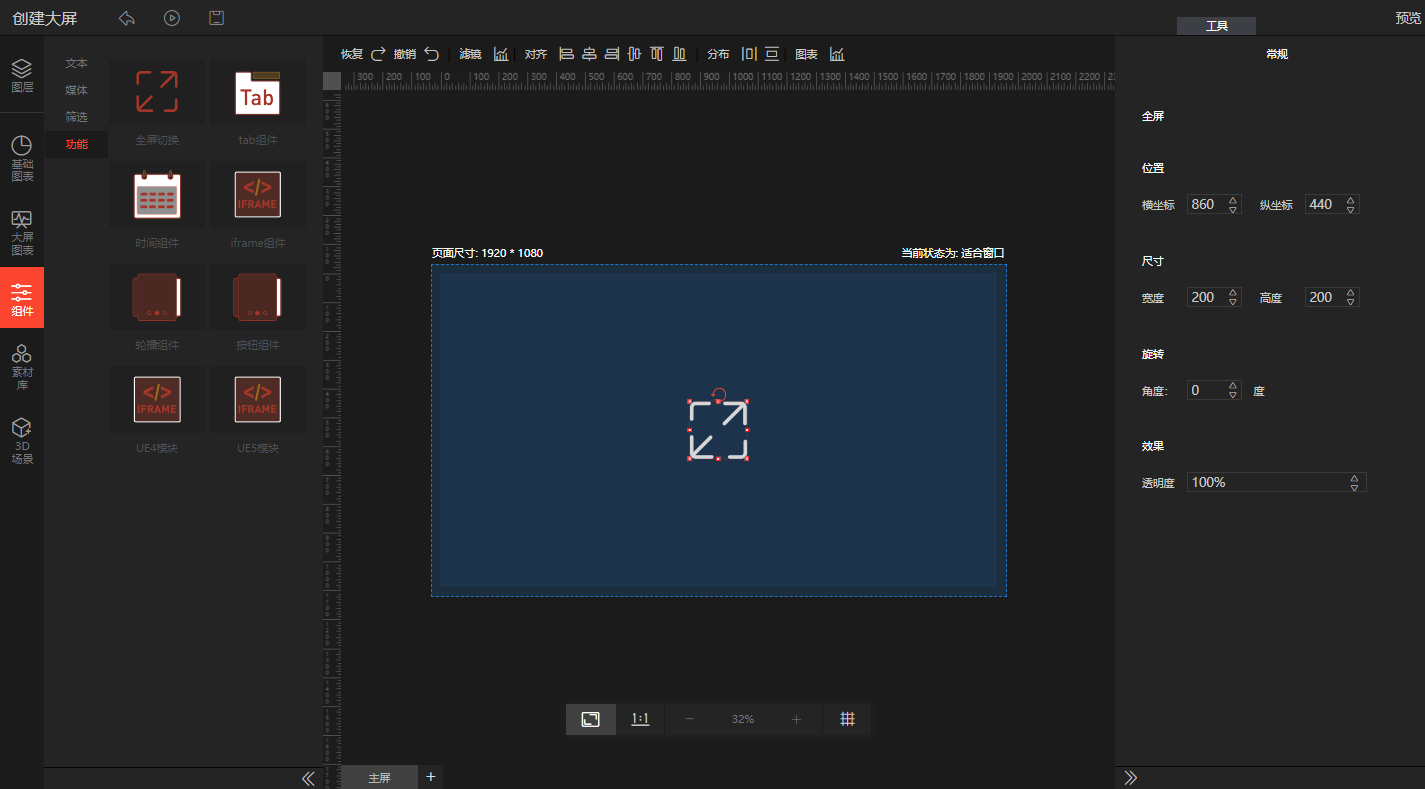Click the align left icon
The image size is (1425, 789).
(x=566, y=54)
